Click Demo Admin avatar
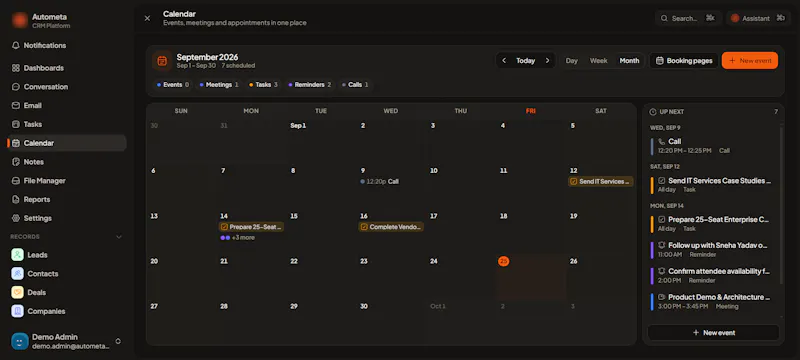 point(20,341)
